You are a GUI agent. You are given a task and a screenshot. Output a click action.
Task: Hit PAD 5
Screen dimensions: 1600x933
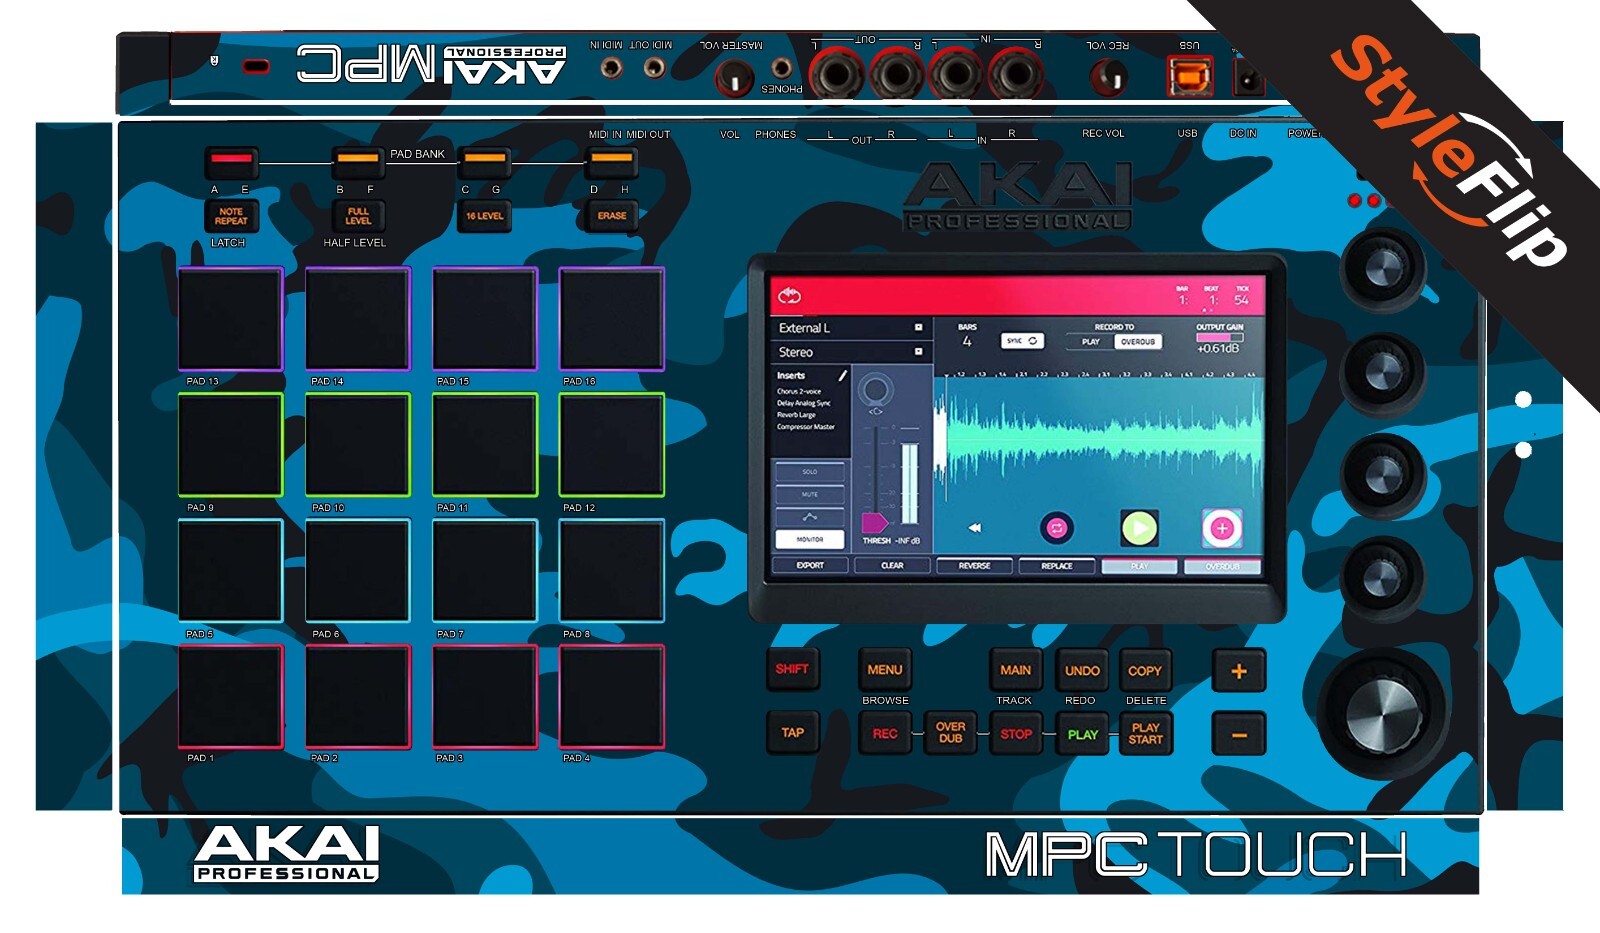231,571
